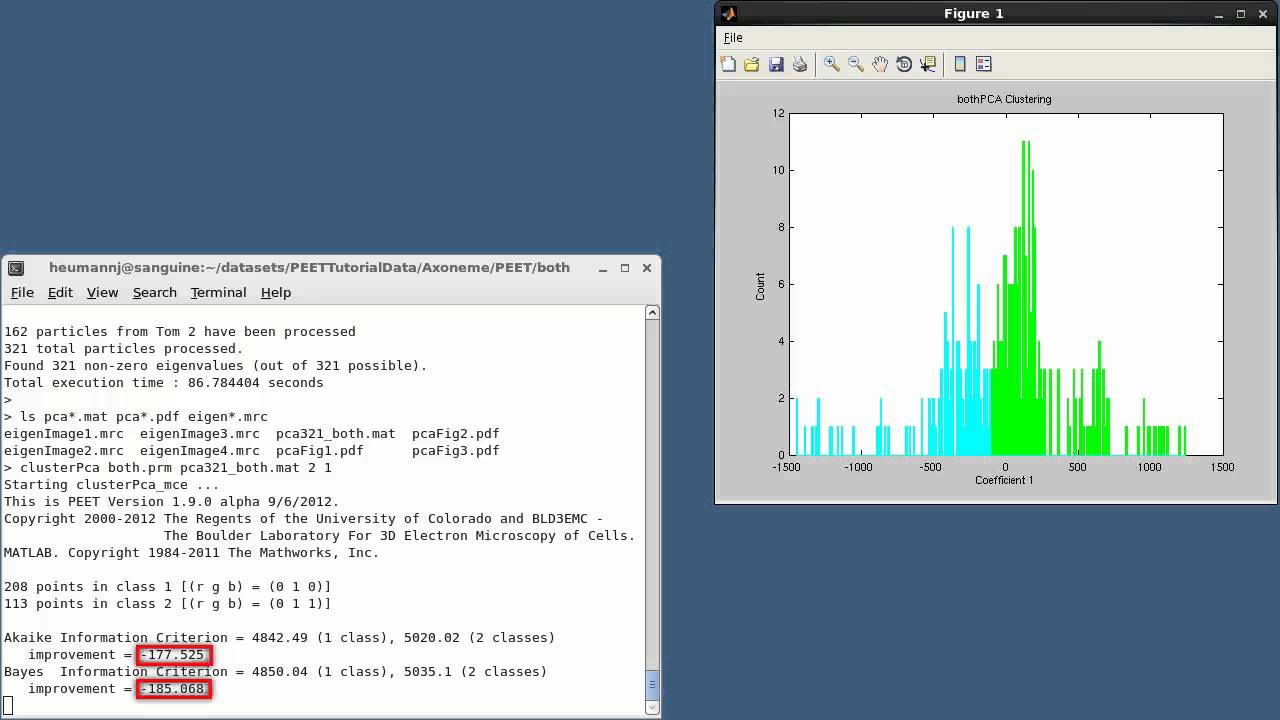Click the 'Coefficient 1' x-axis label
Screen dimensions: 1280x720
1004,480
